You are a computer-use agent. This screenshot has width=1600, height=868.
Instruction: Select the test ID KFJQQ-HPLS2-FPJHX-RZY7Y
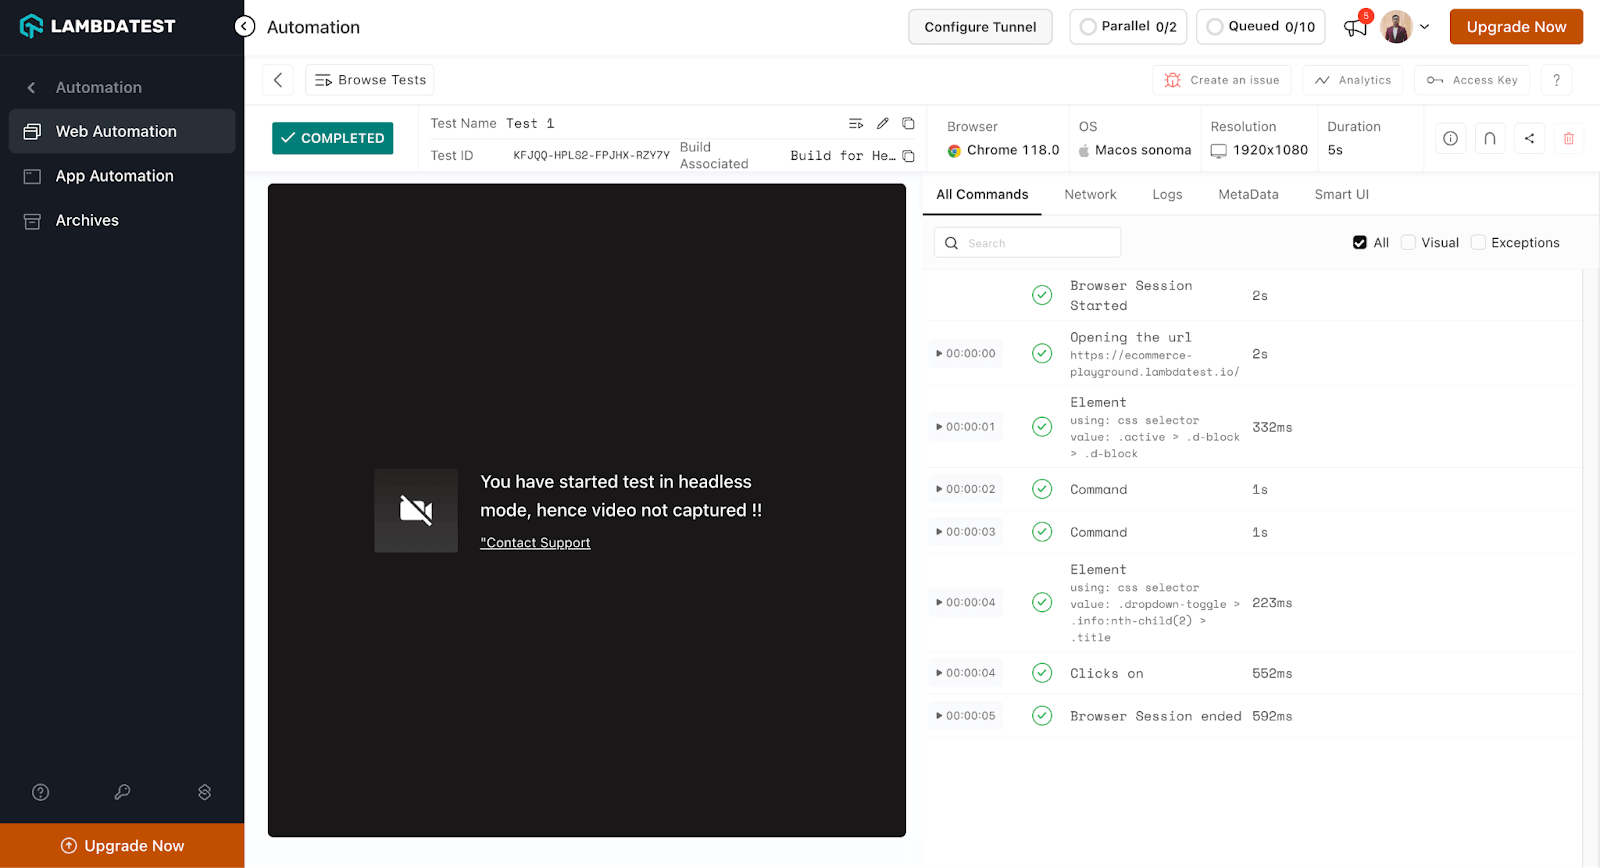click(591, 156)
